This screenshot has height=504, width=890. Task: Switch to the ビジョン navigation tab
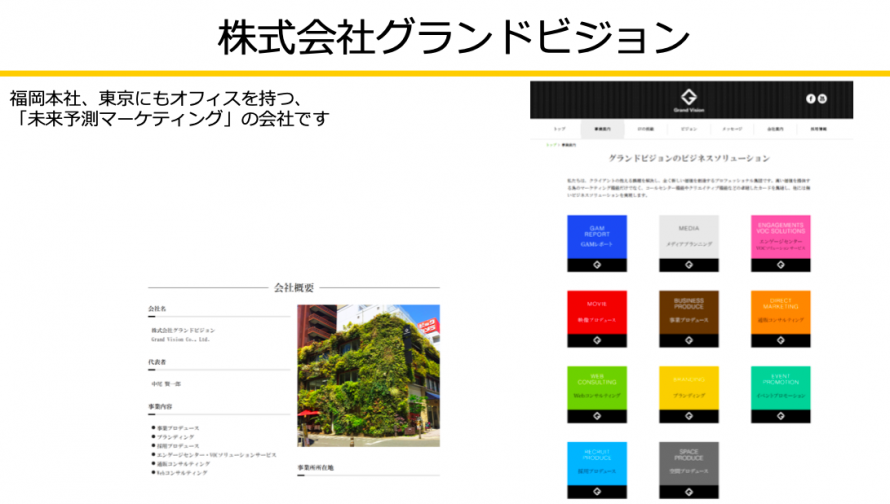coord(689,129)
